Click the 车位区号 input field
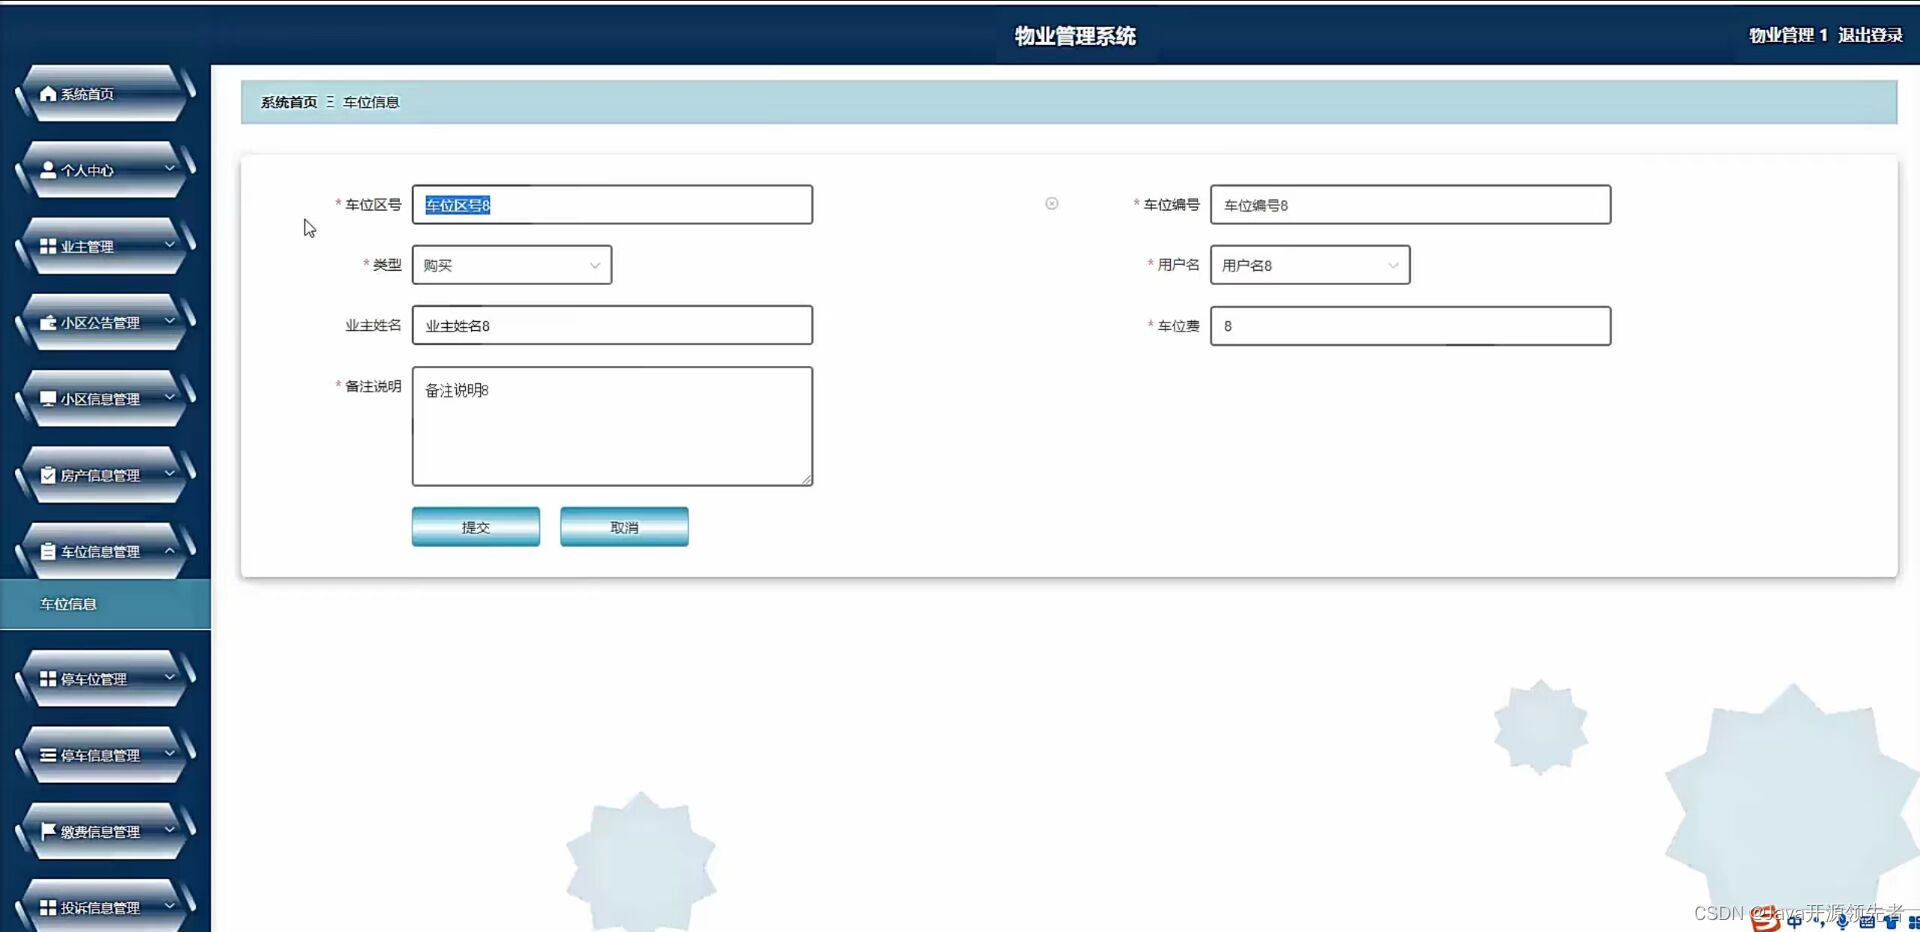The width and height of the screenshot is (1920, 932). point(612,205)
